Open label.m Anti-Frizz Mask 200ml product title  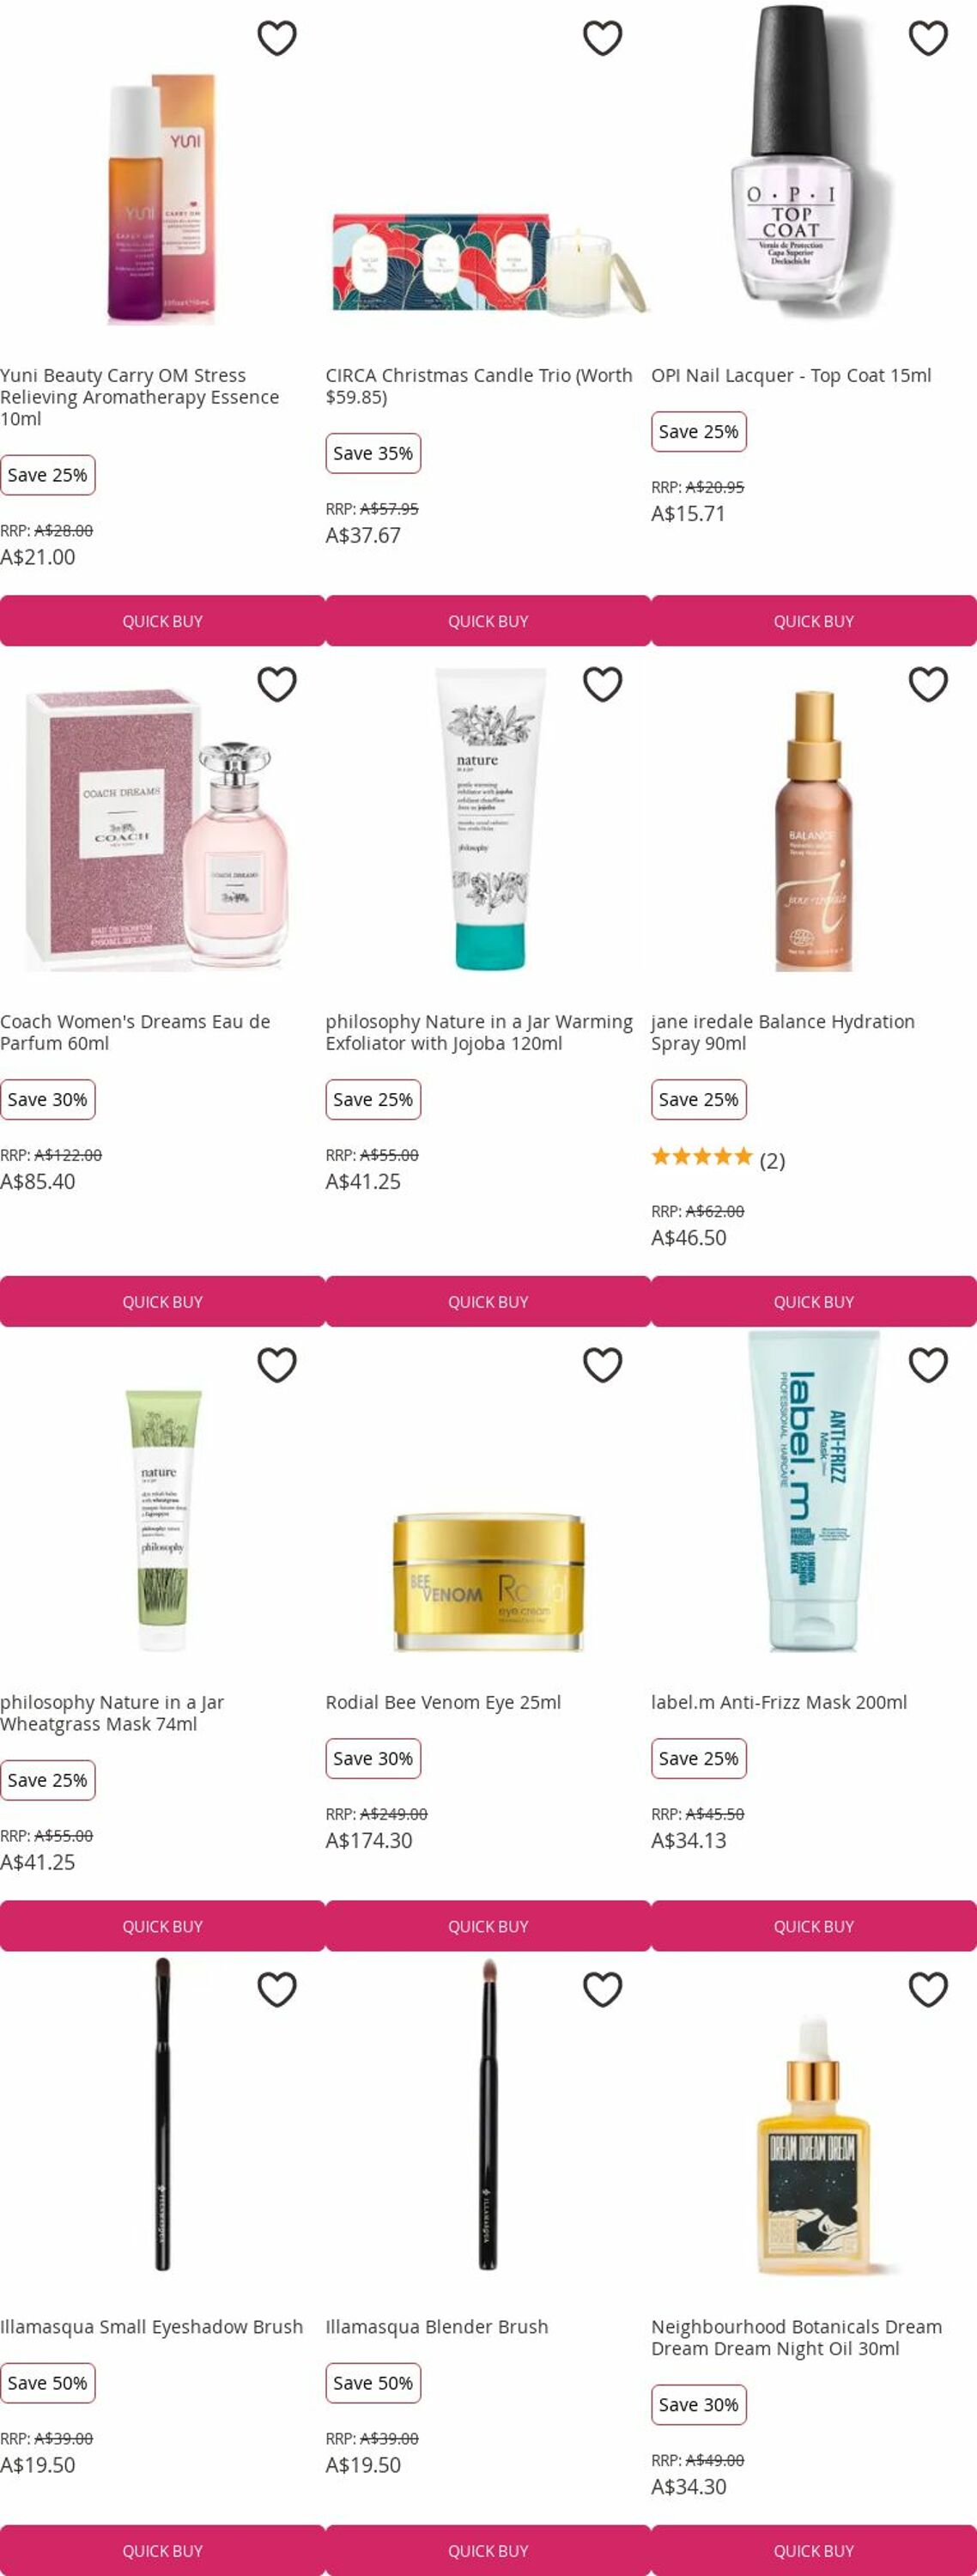click(779, 1702)
